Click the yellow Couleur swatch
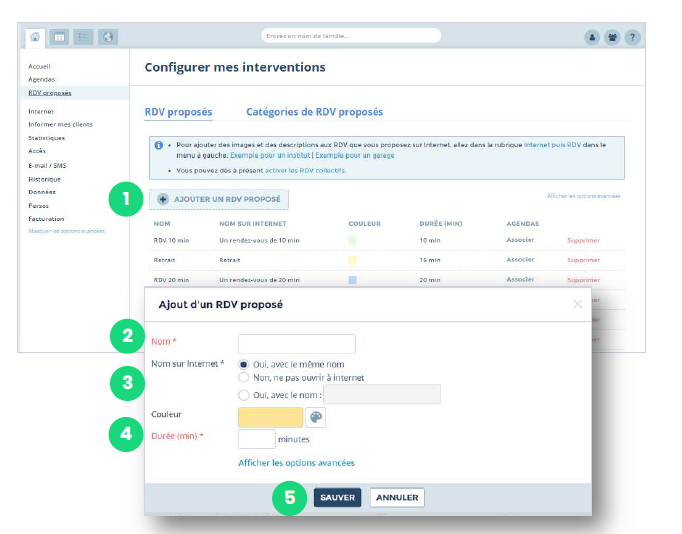Viewport: 682px width, 534px height. click(x=270, y=418)
